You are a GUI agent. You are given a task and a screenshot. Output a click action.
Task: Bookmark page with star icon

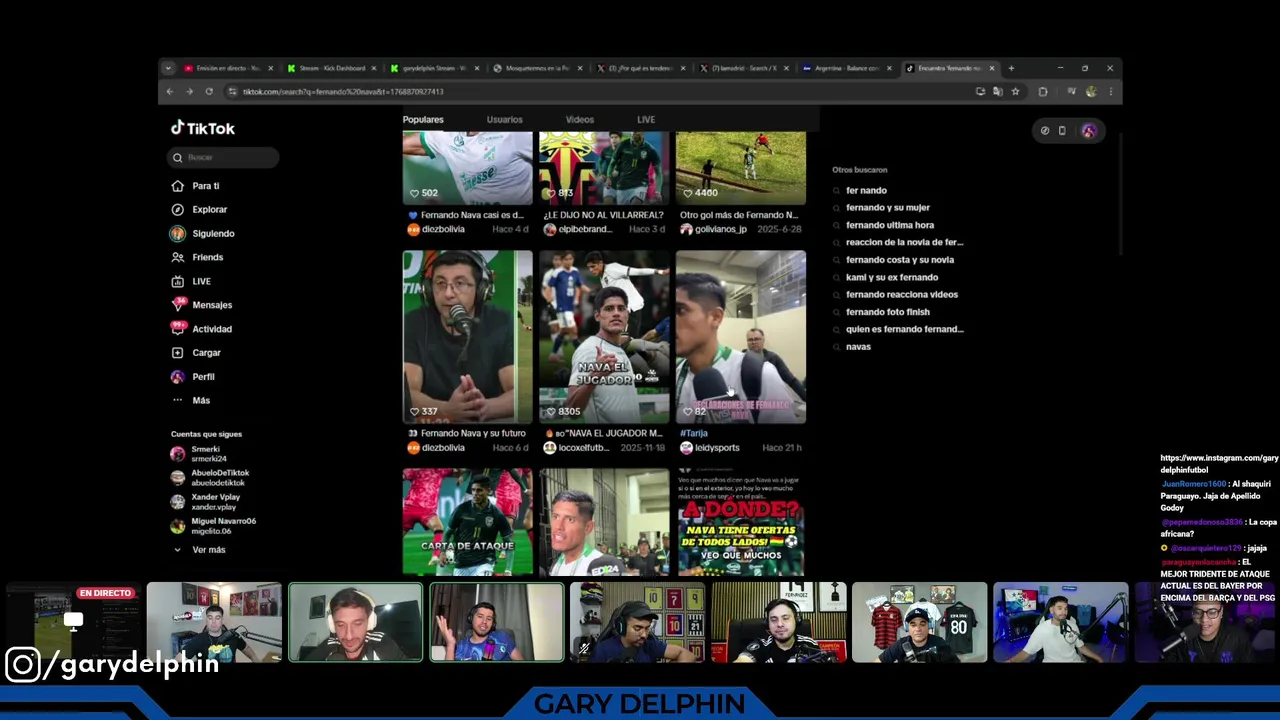point(1015,92)
